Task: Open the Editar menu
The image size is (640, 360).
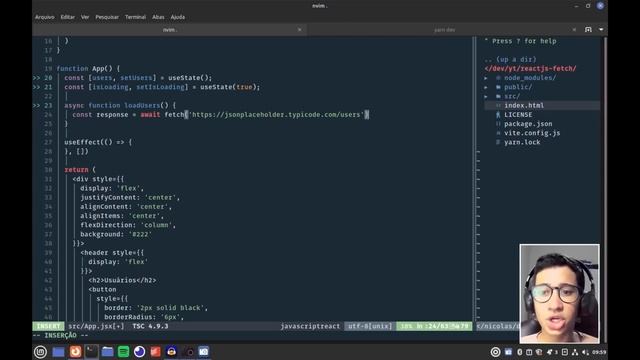Action: [67, 17]
